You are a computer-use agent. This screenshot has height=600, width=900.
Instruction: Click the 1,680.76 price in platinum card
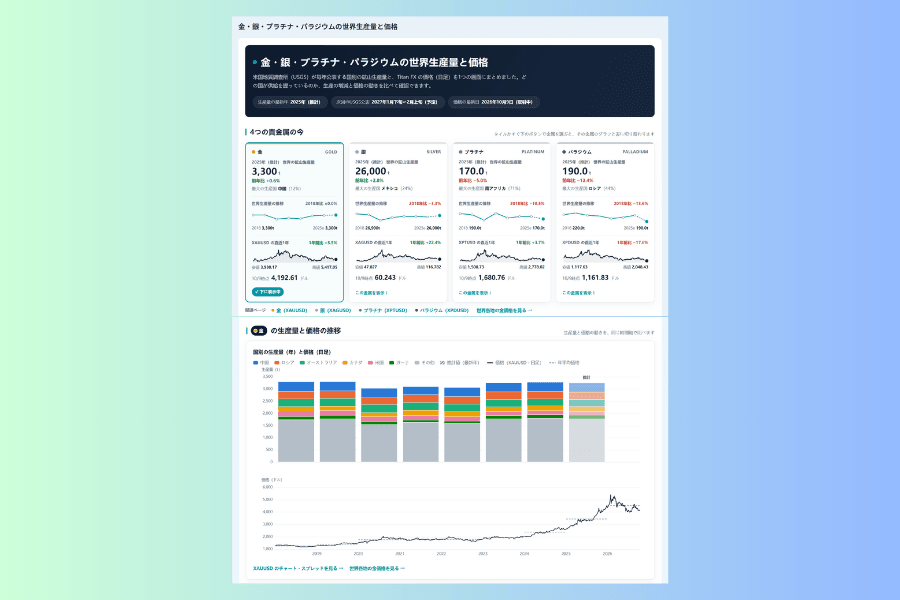pos(491,278)
